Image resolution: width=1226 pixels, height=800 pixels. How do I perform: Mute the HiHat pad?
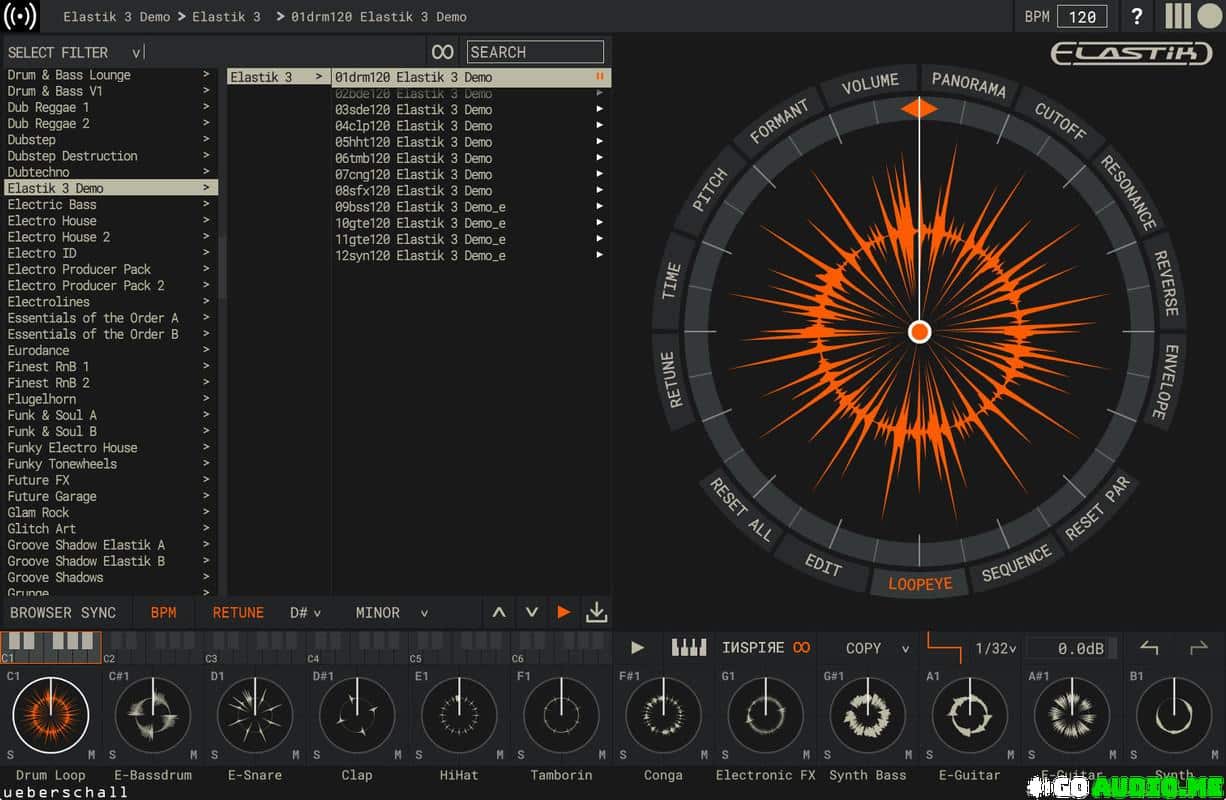(499, 755)
